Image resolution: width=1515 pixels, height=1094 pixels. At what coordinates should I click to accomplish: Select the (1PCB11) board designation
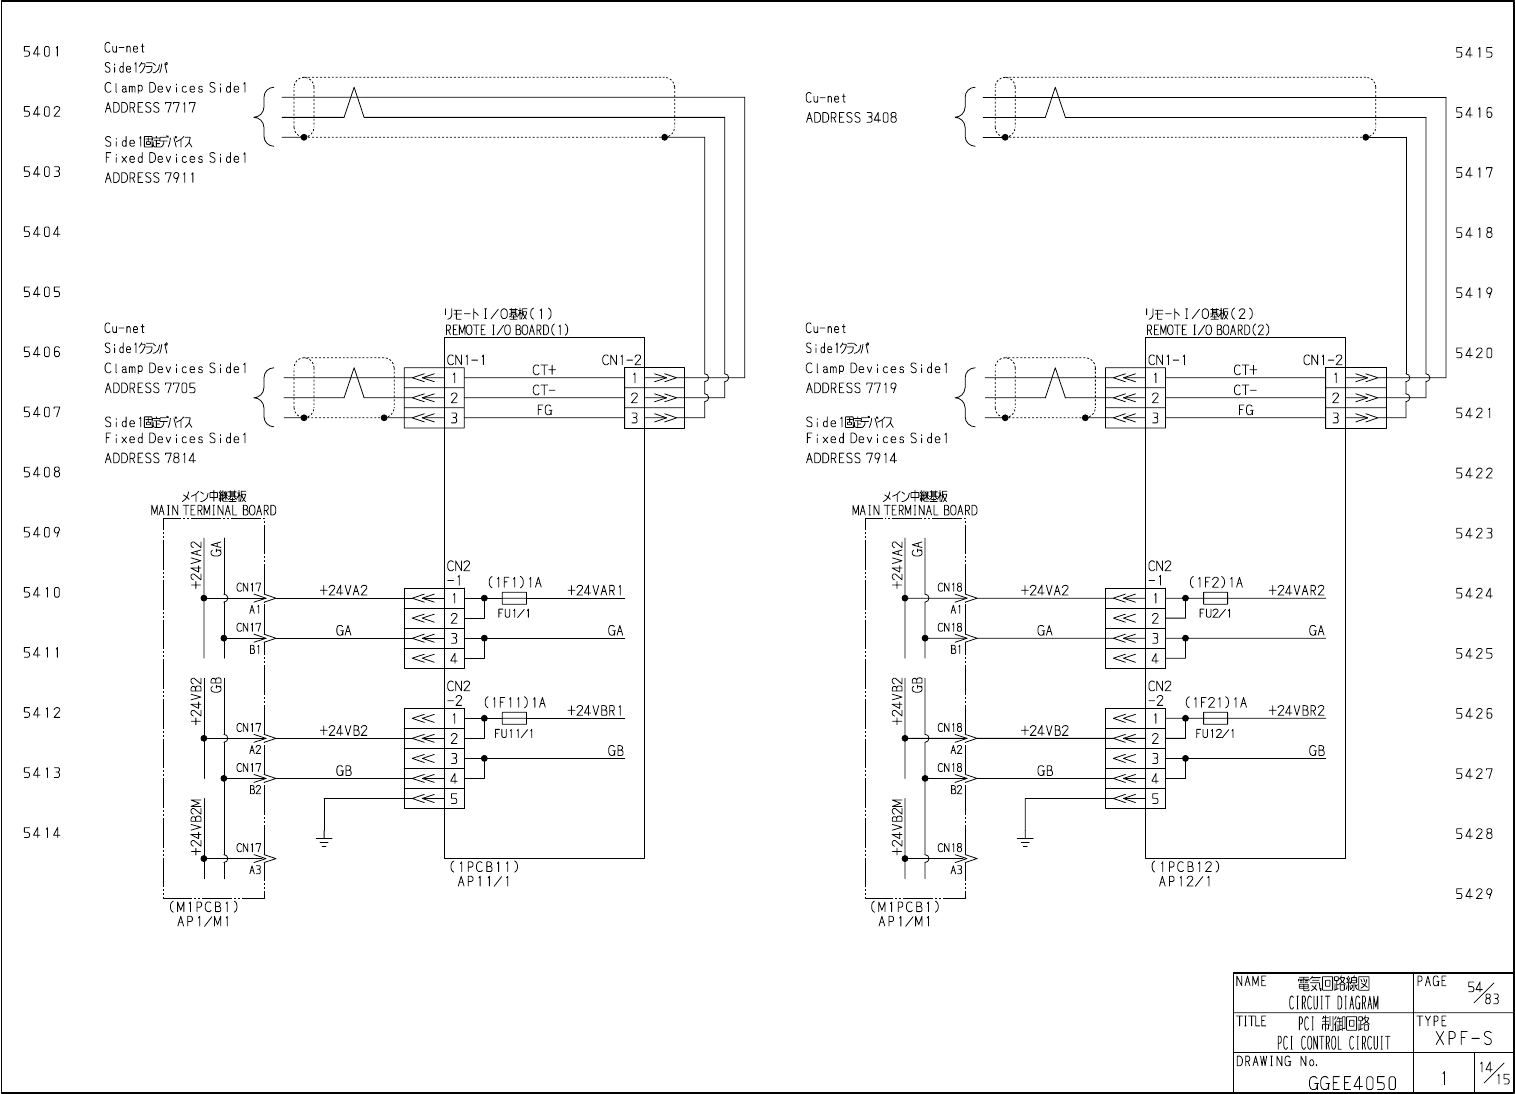coord(483,867)
